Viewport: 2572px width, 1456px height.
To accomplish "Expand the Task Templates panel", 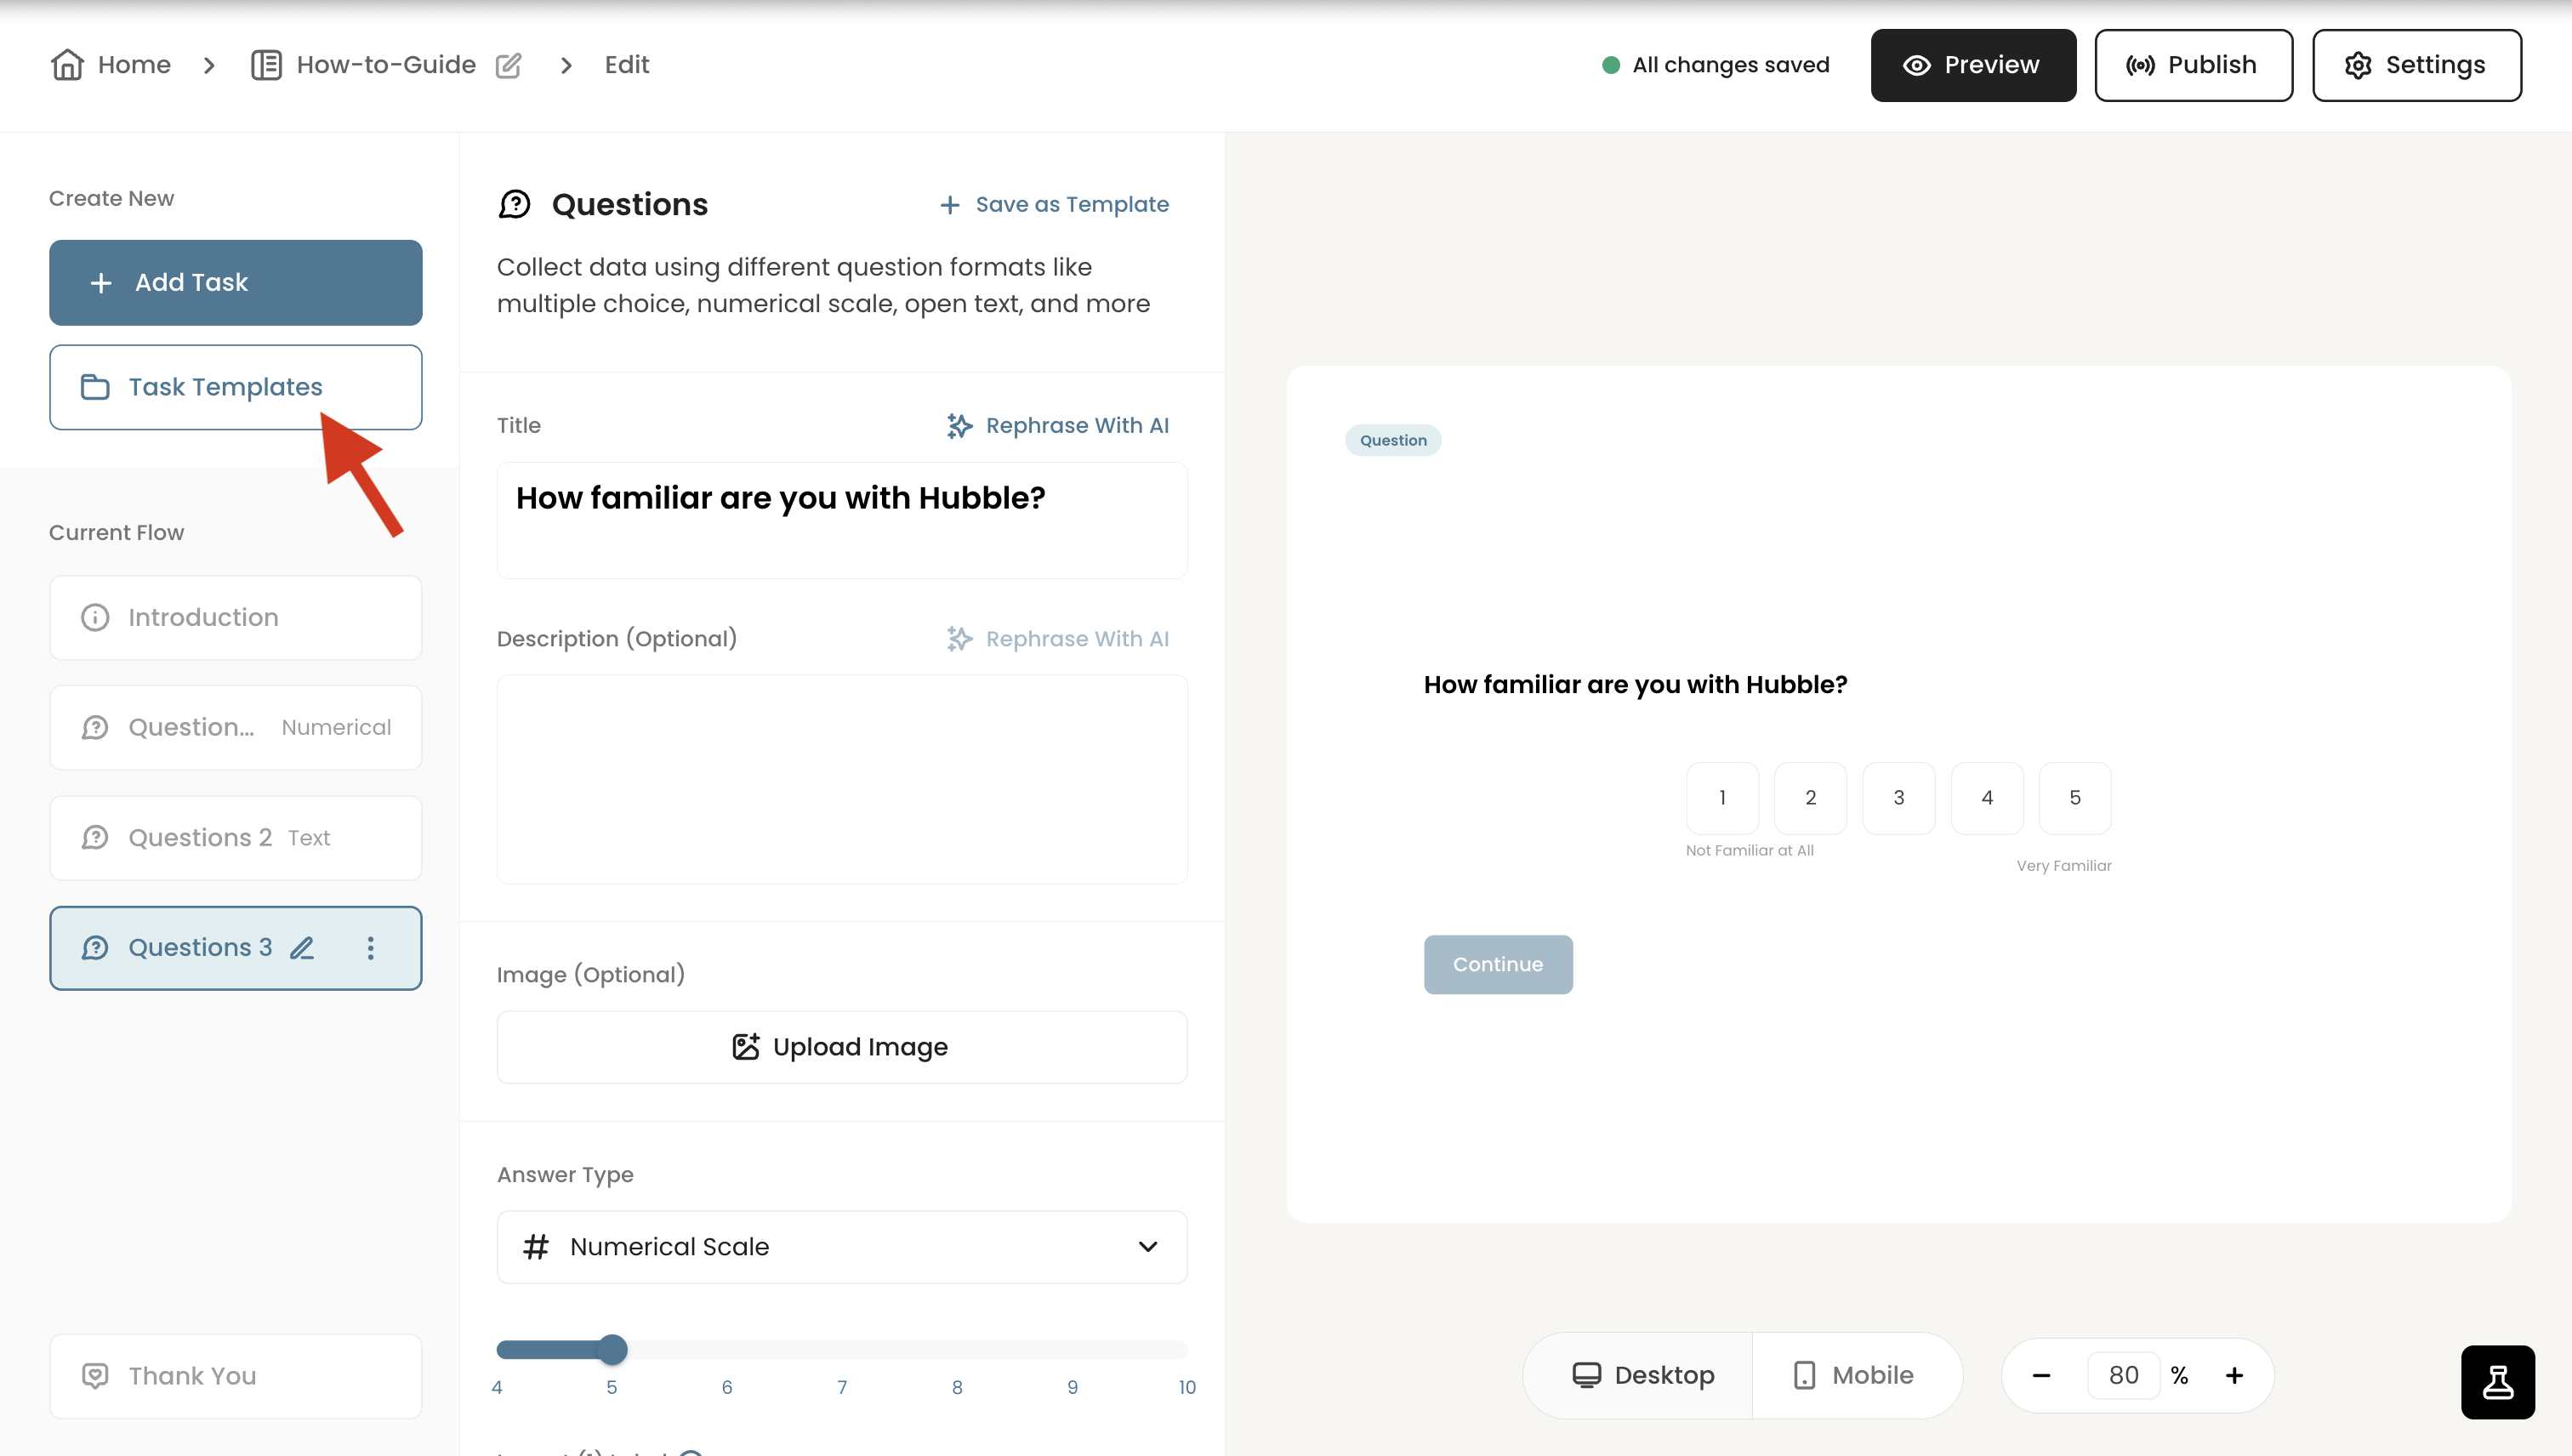I will tap(235, 387).
